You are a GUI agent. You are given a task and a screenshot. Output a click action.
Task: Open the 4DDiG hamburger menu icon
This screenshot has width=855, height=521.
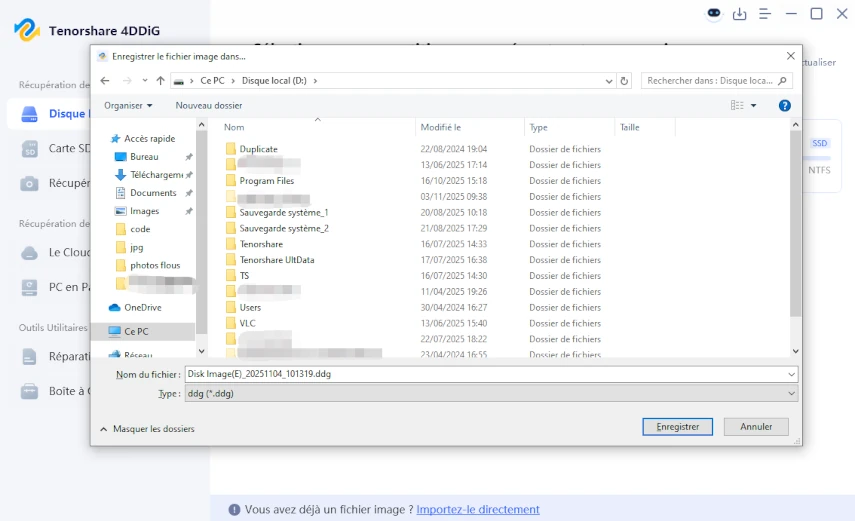pyautogui.click(x=765, y=14)
